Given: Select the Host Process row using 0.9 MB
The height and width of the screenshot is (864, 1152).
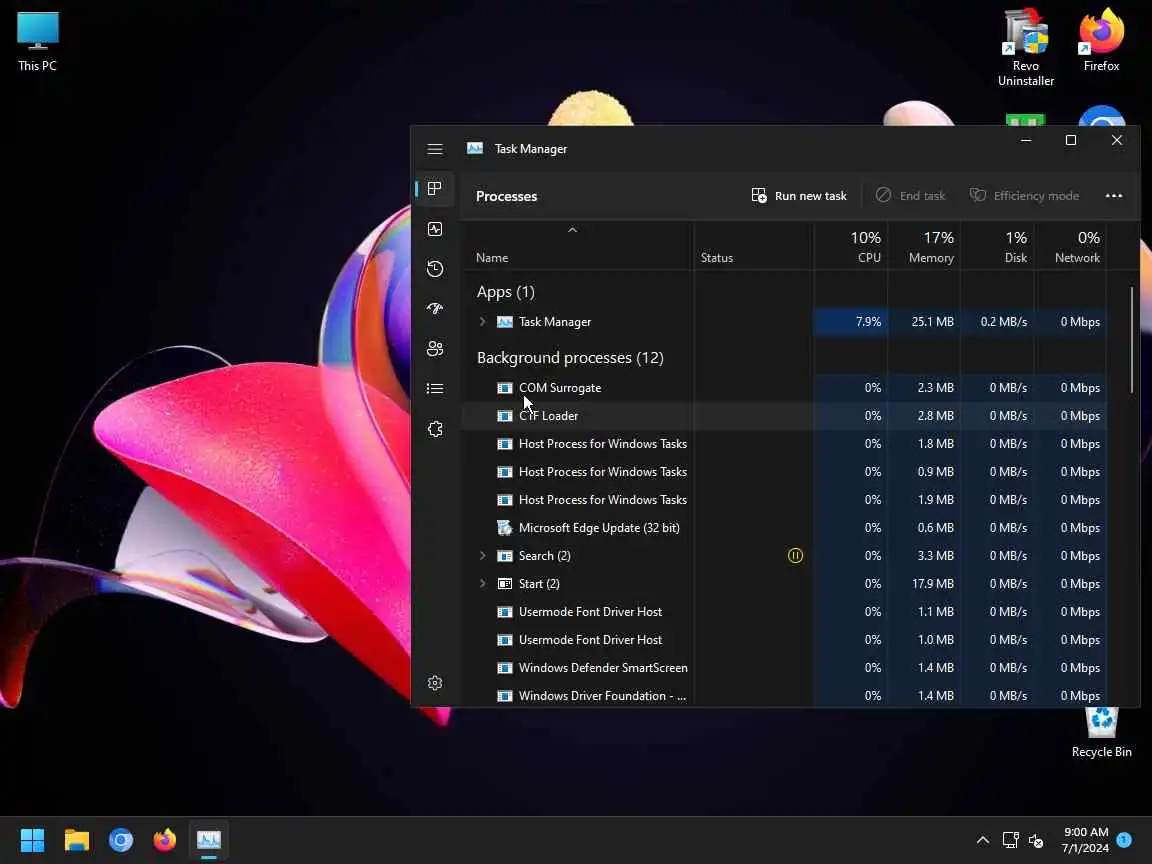Looking at the screenshot, I should pyautogui.click(x=784, y=472).
